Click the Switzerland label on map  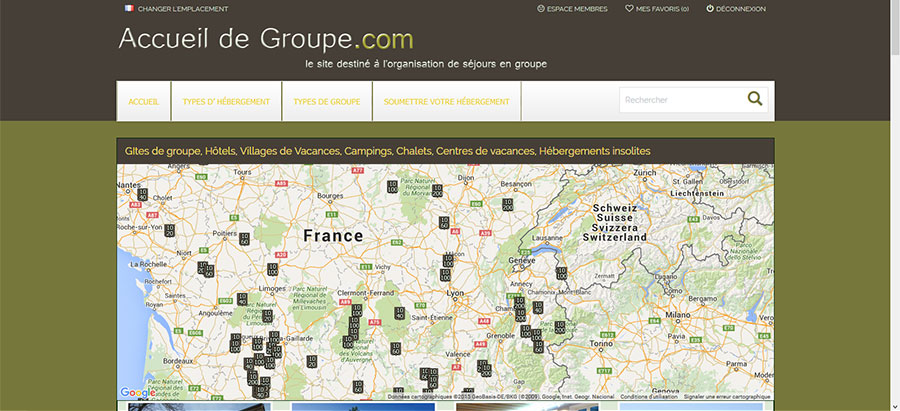pos(615,237)
